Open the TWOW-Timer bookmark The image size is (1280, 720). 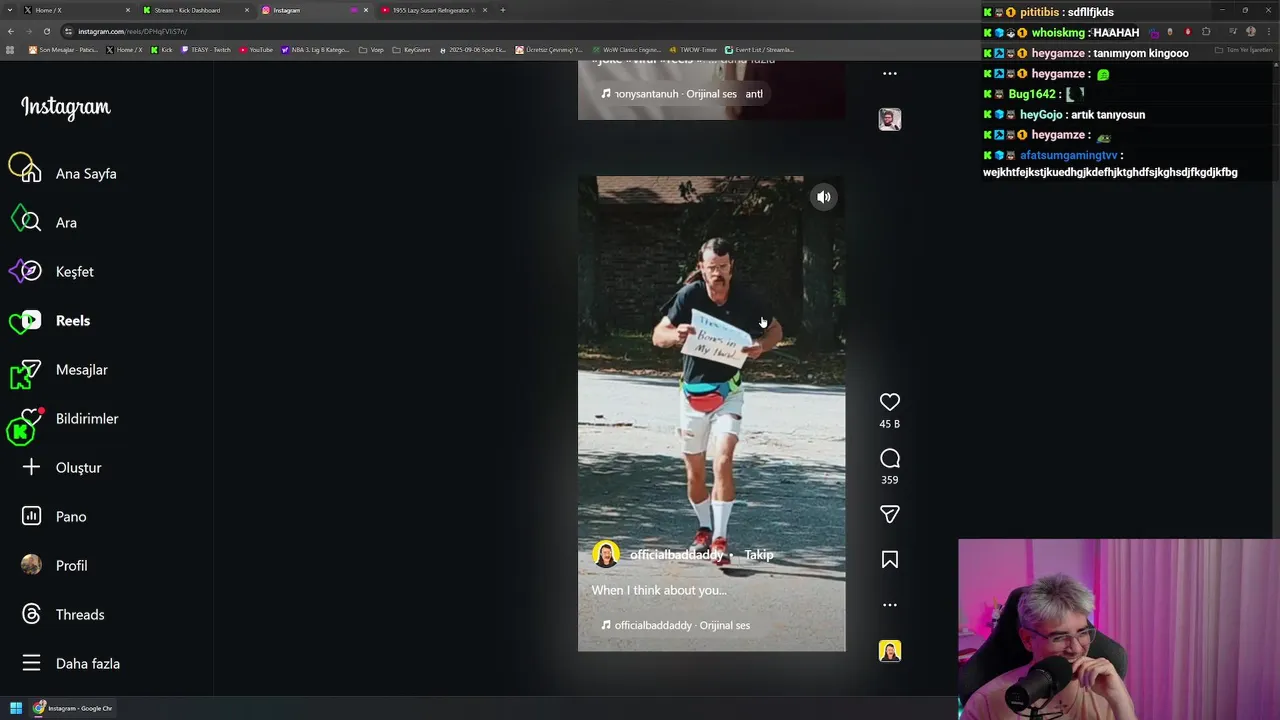[x=694, y=49]
